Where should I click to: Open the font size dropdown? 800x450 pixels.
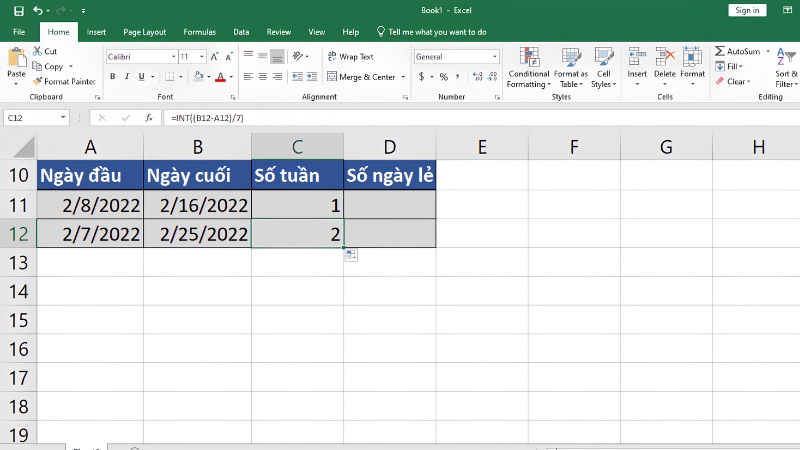pyautogui.click(x=202, y=57)
